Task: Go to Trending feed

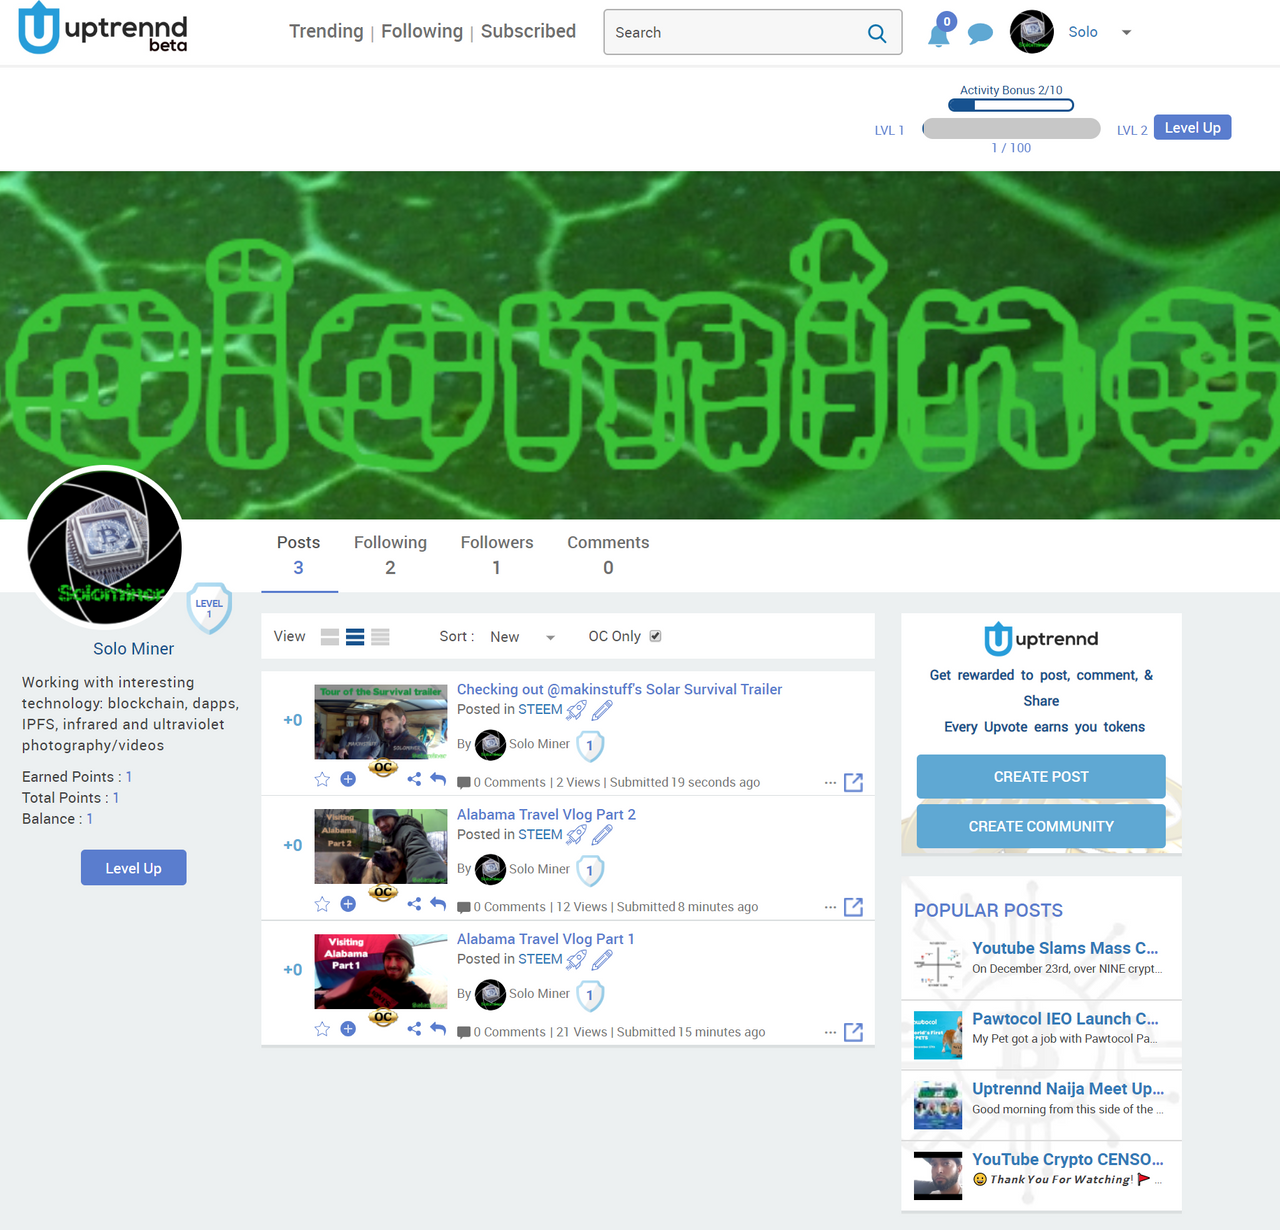Action: [x=326, y=32]
